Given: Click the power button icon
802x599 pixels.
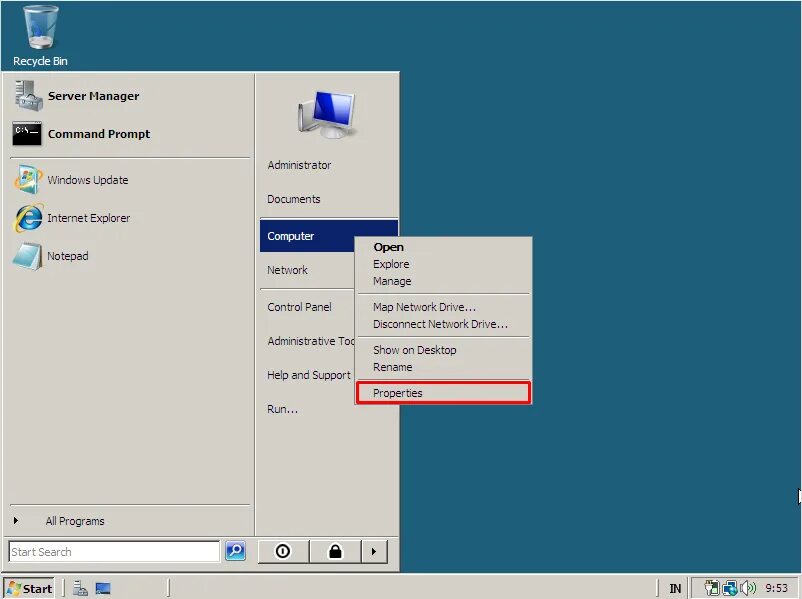Looking at the screenshot, I should point(283,551).
